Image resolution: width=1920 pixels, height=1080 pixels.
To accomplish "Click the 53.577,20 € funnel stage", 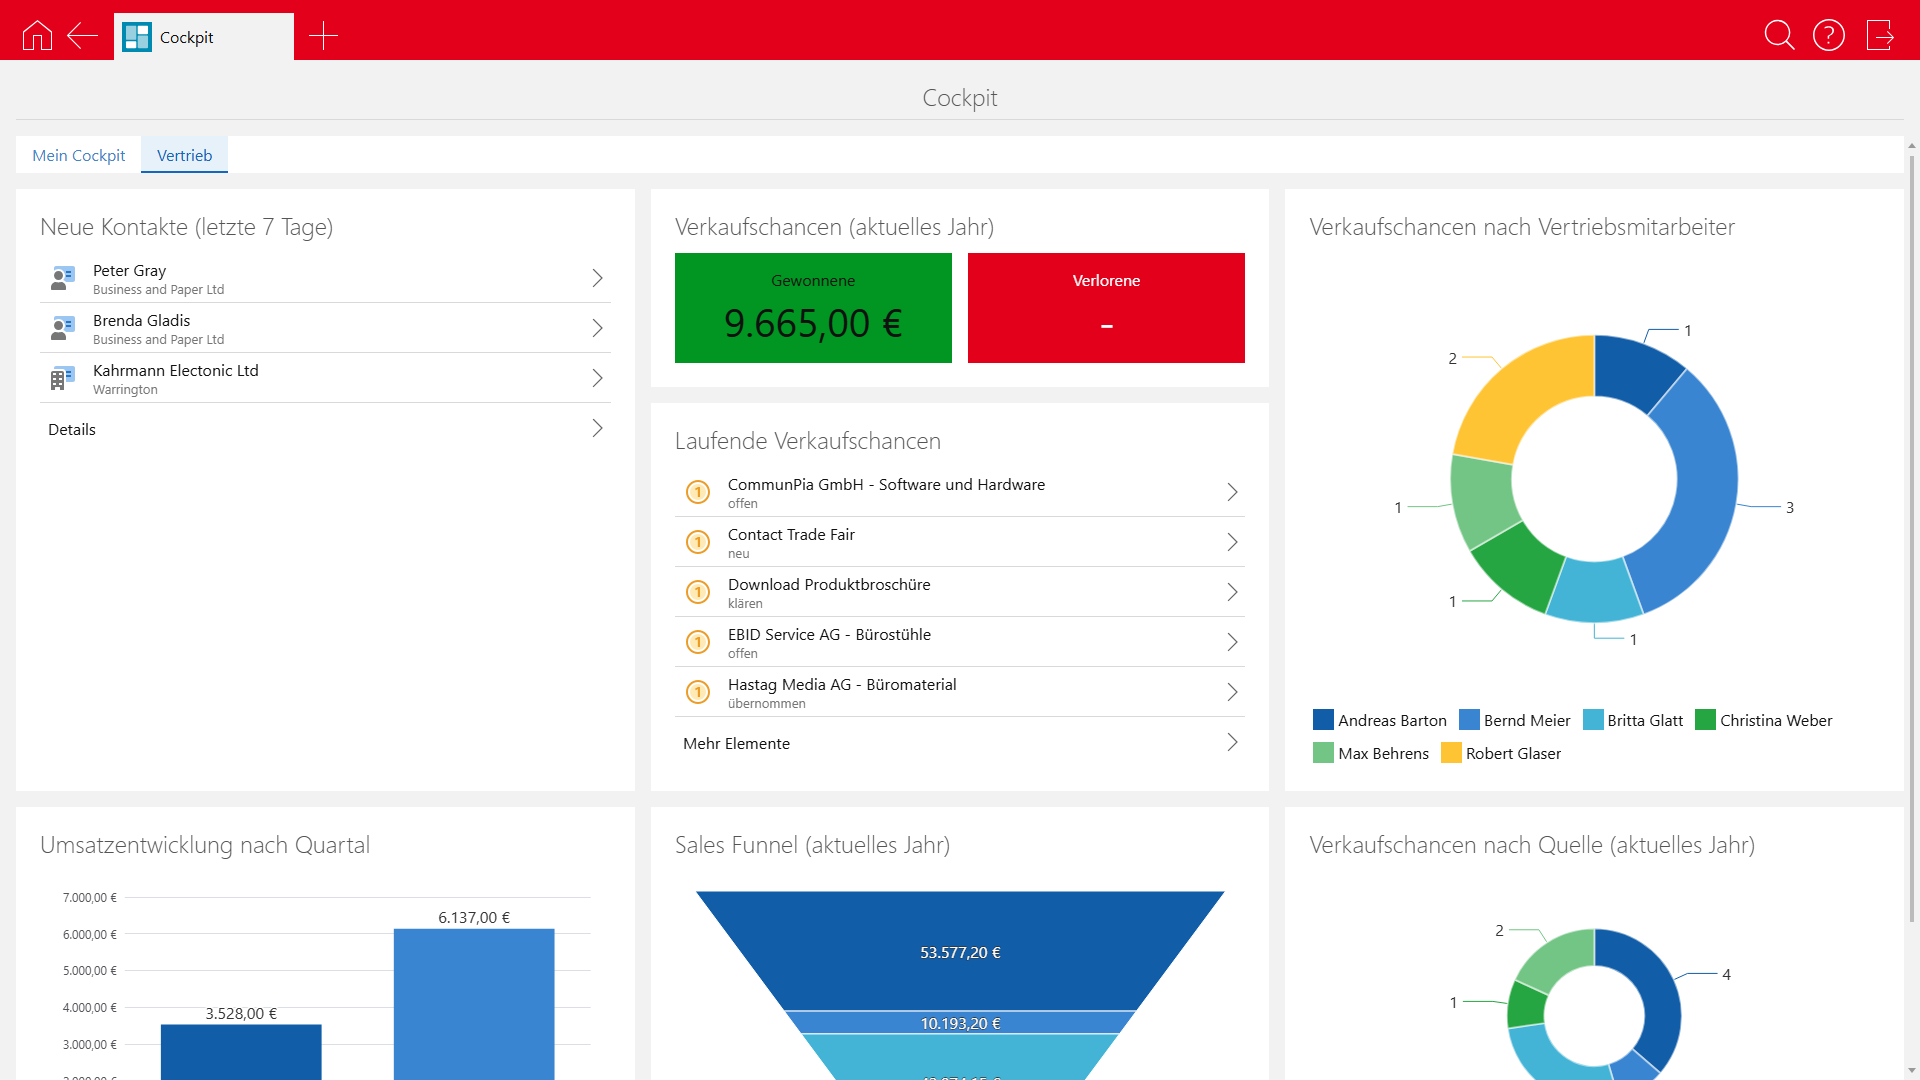I will [960, 951].
